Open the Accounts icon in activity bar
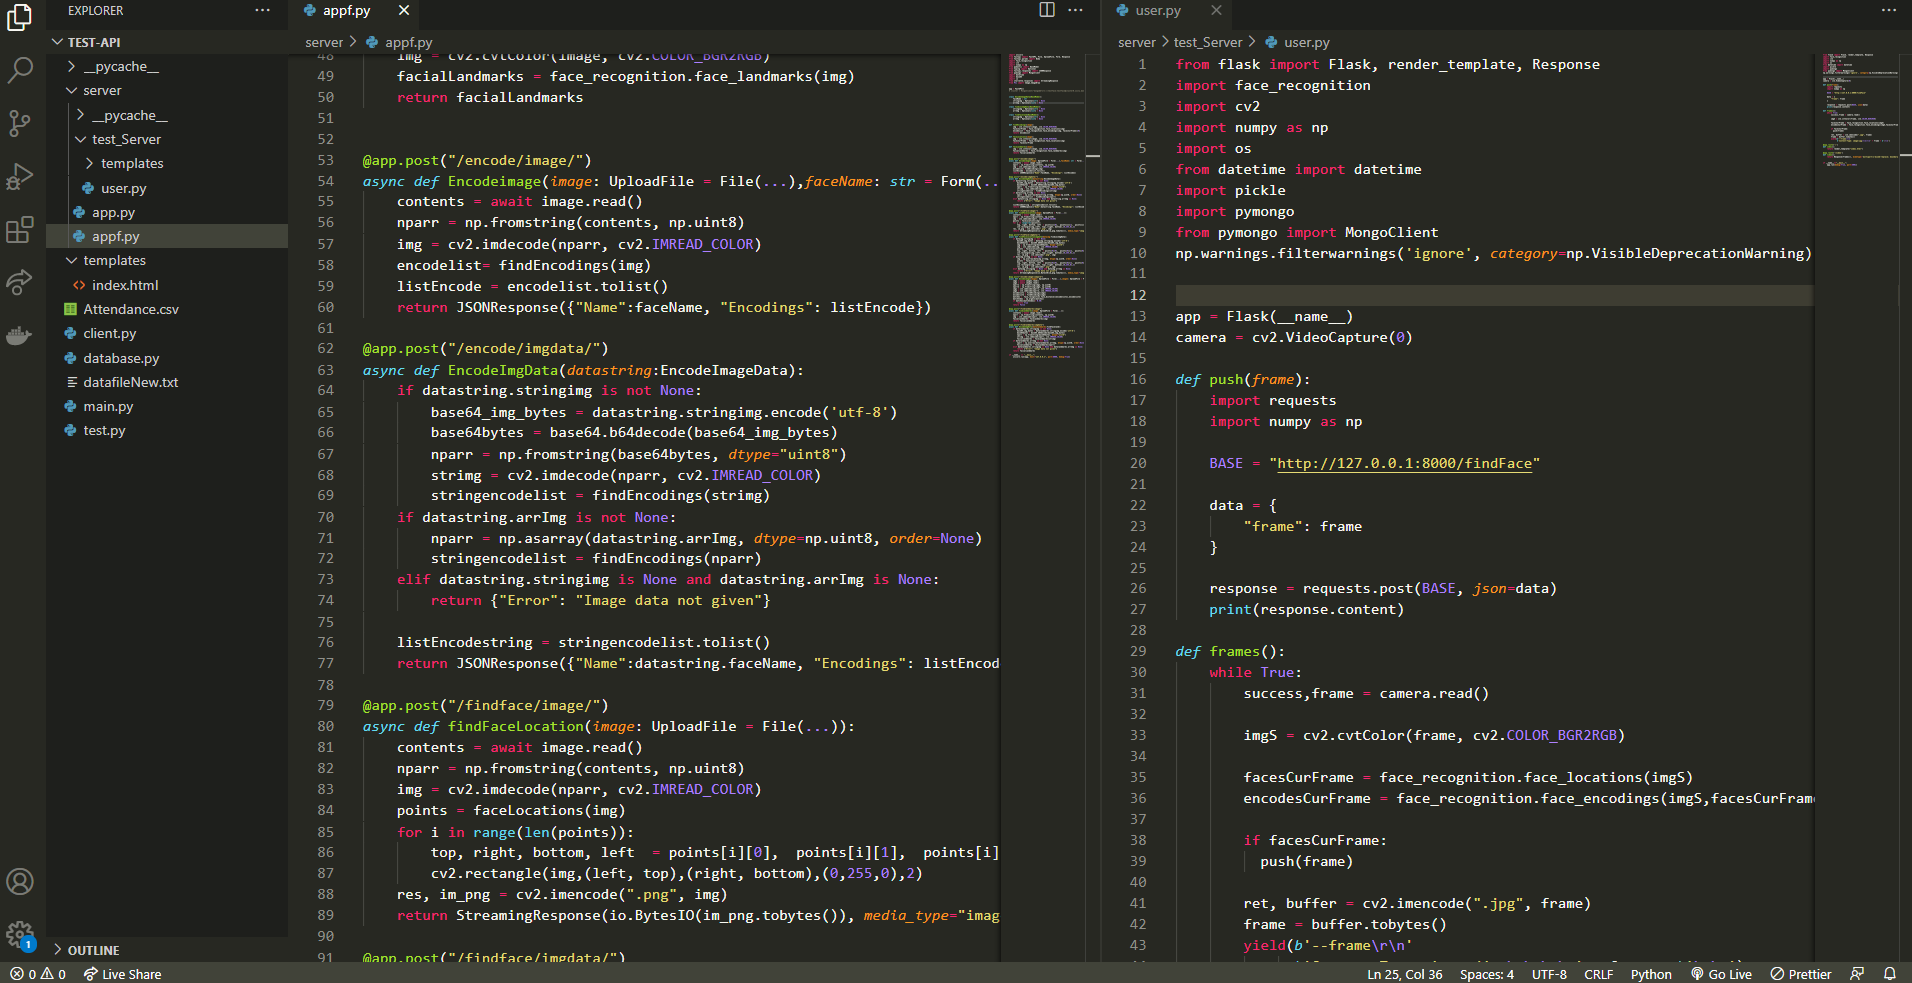1912x983 pixels. tap(20, 881)
